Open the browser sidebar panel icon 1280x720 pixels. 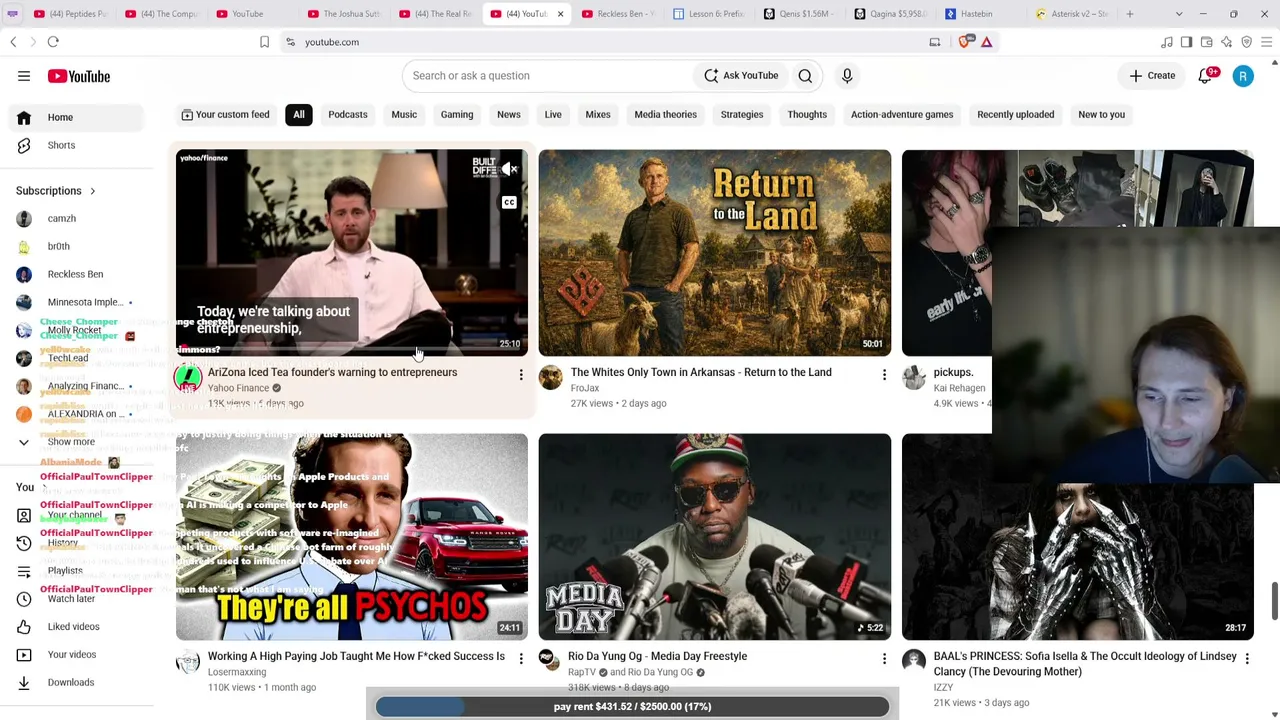1186,42
